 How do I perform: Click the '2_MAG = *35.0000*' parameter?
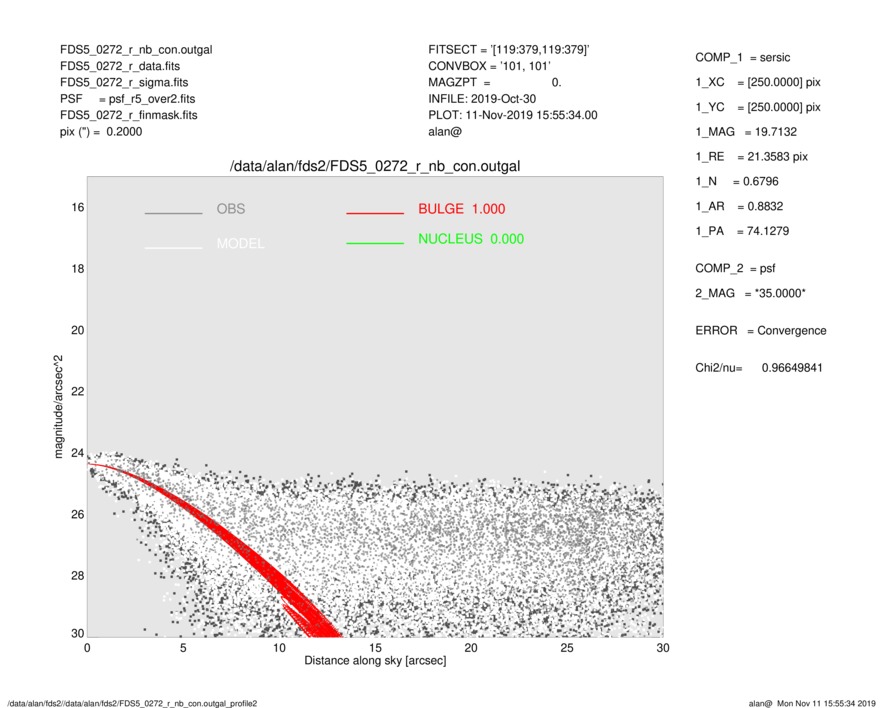pos(751,294)
